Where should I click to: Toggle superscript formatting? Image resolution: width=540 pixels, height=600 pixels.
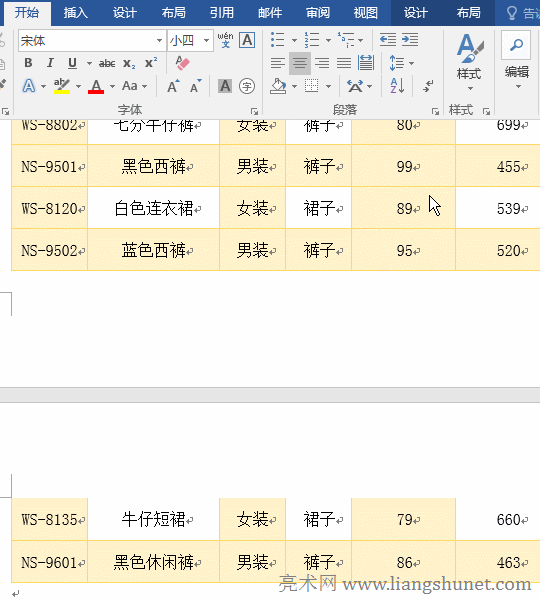tap(151, 63)
